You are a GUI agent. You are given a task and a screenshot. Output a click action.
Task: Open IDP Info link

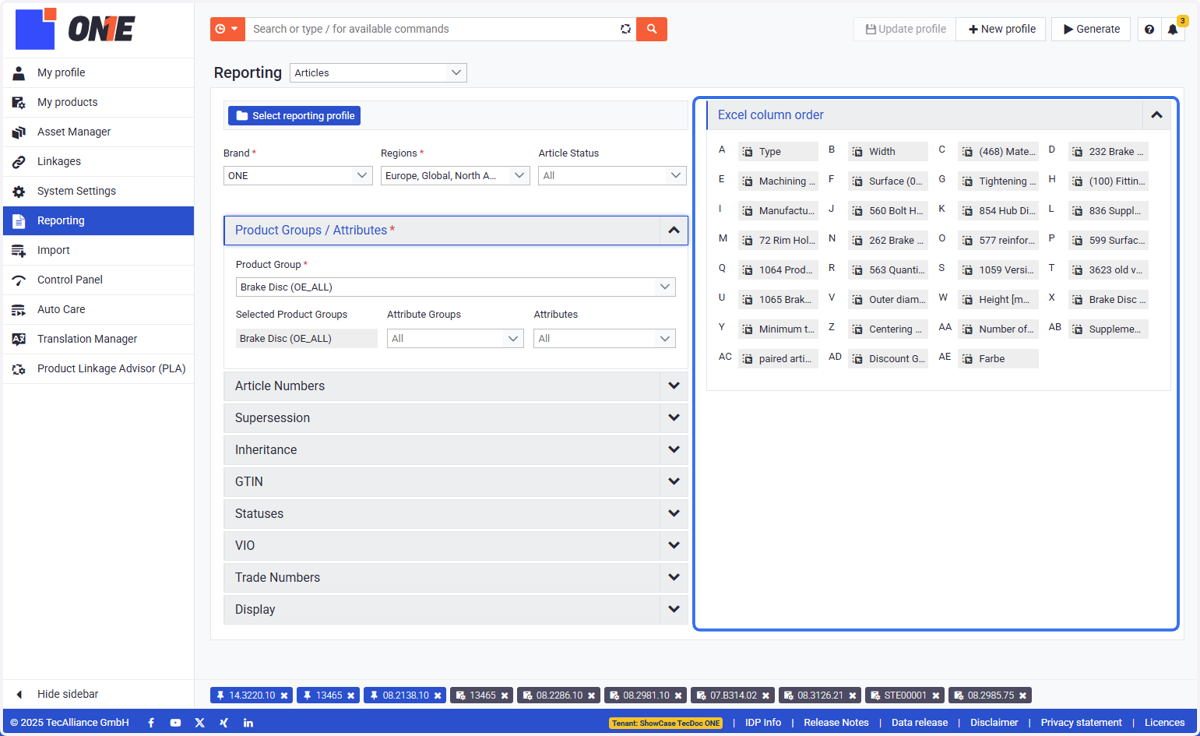pyautogui.click(x=763, y=722)
